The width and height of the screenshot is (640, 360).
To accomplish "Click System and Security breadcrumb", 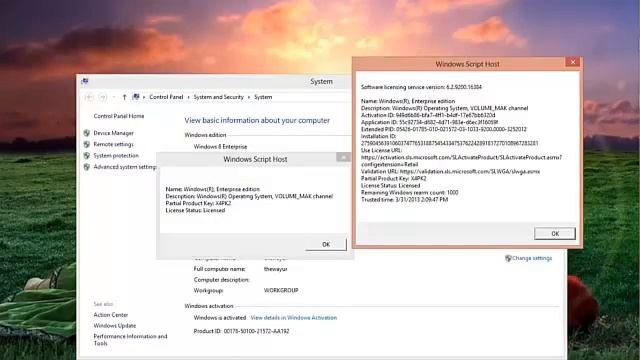I will coord(218,97).
